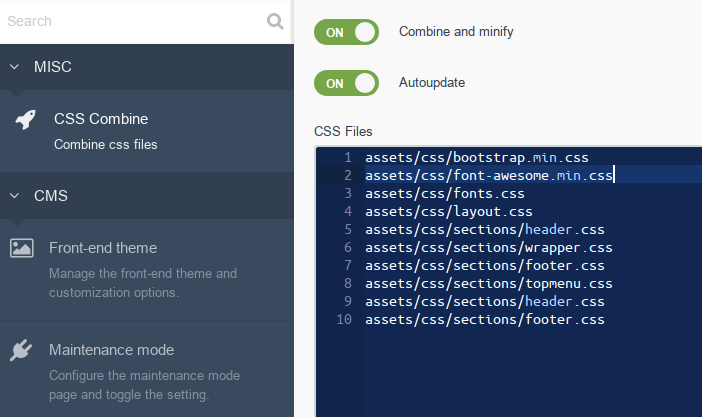Click the search magnifier icon

(x=275, y=21)
